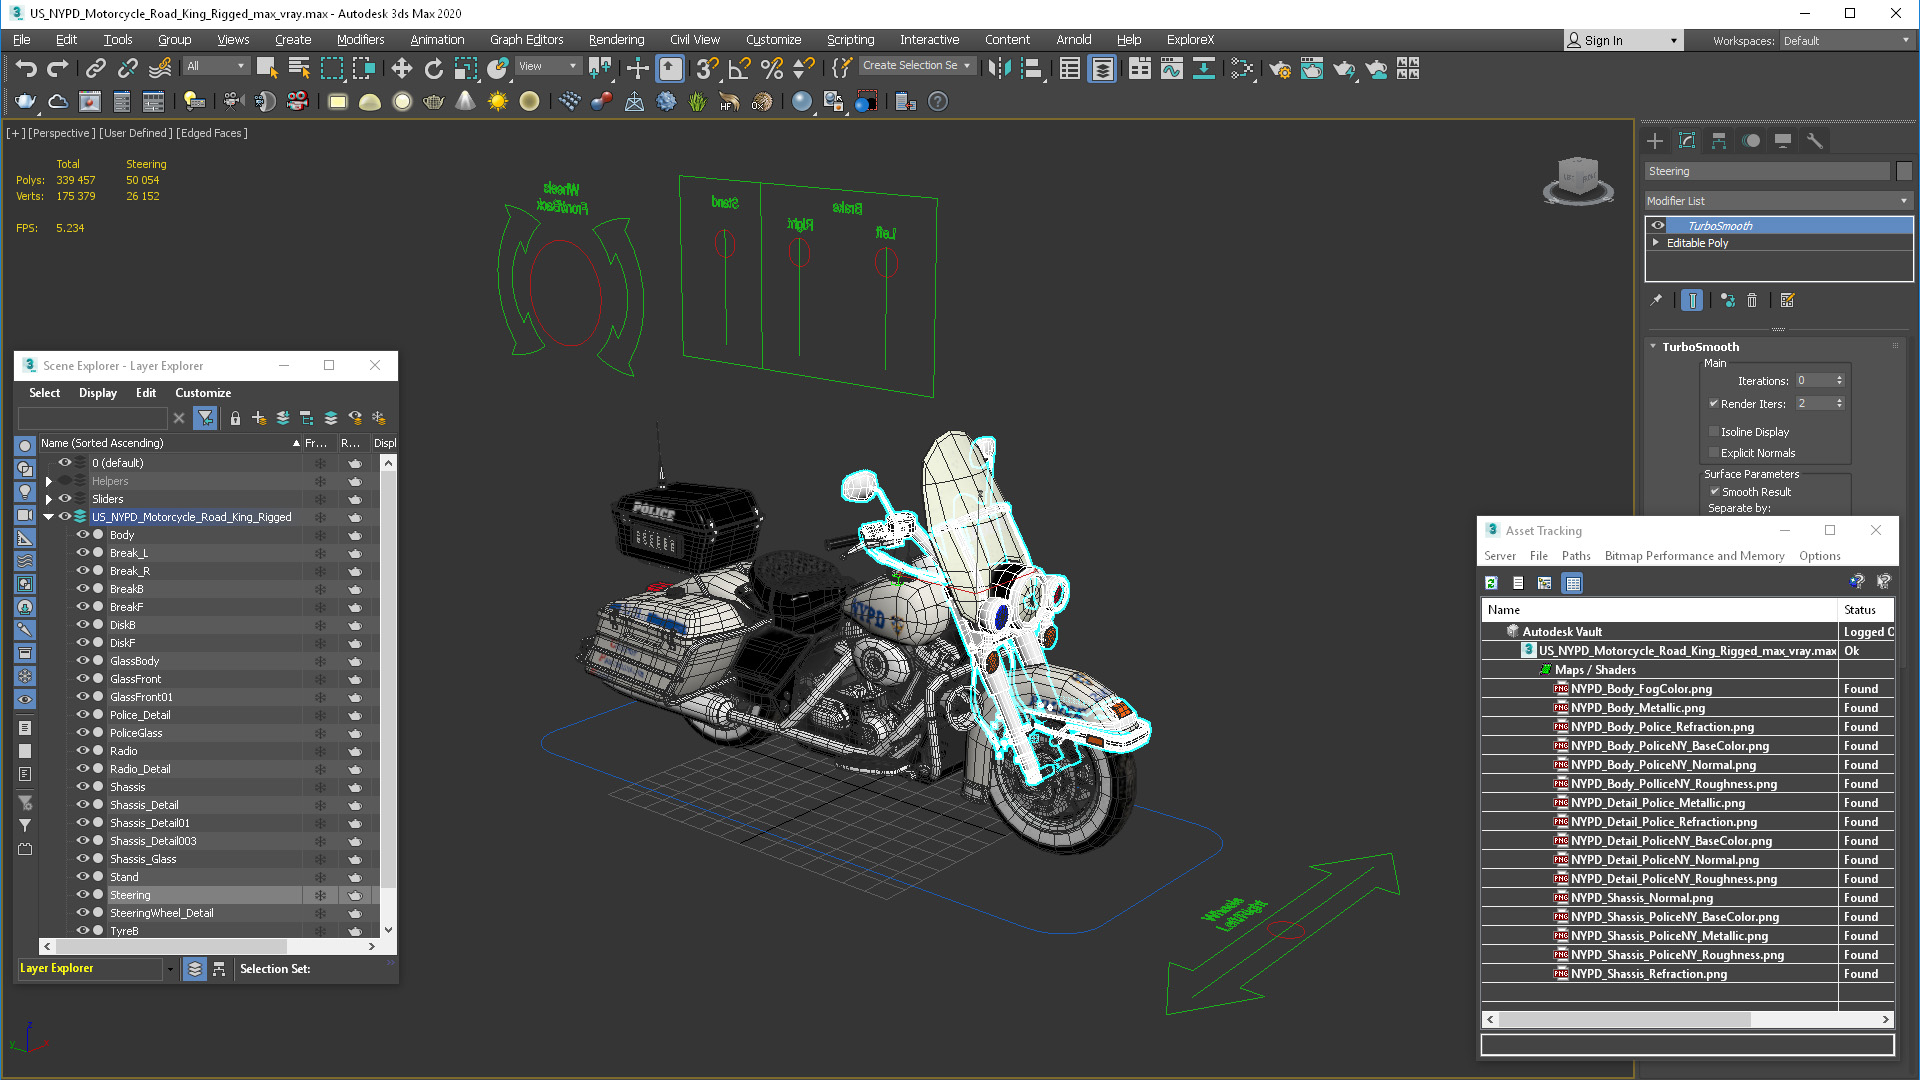Open the Hierarchy panel icon

tap(1719, 141)
